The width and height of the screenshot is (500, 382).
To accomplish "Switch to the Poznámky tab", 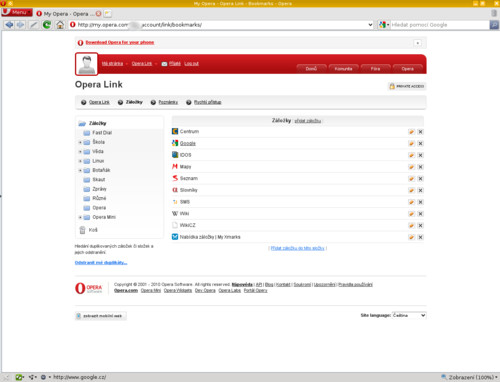I will coord(168,102).
